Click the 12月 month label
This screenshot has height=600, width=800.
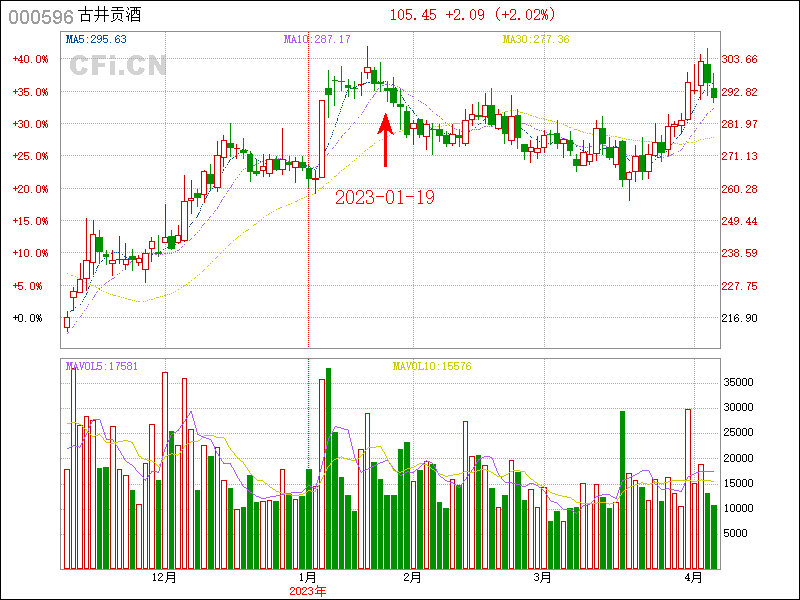tap(164, 578)
